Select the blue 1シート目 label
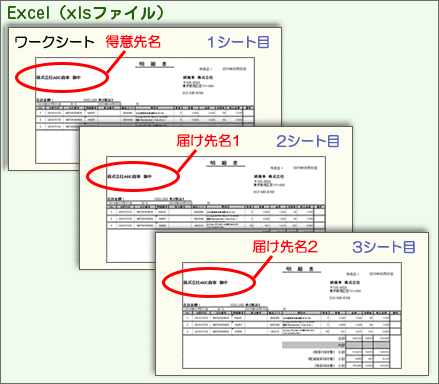439x384 pixels. (x=238, y=42)
